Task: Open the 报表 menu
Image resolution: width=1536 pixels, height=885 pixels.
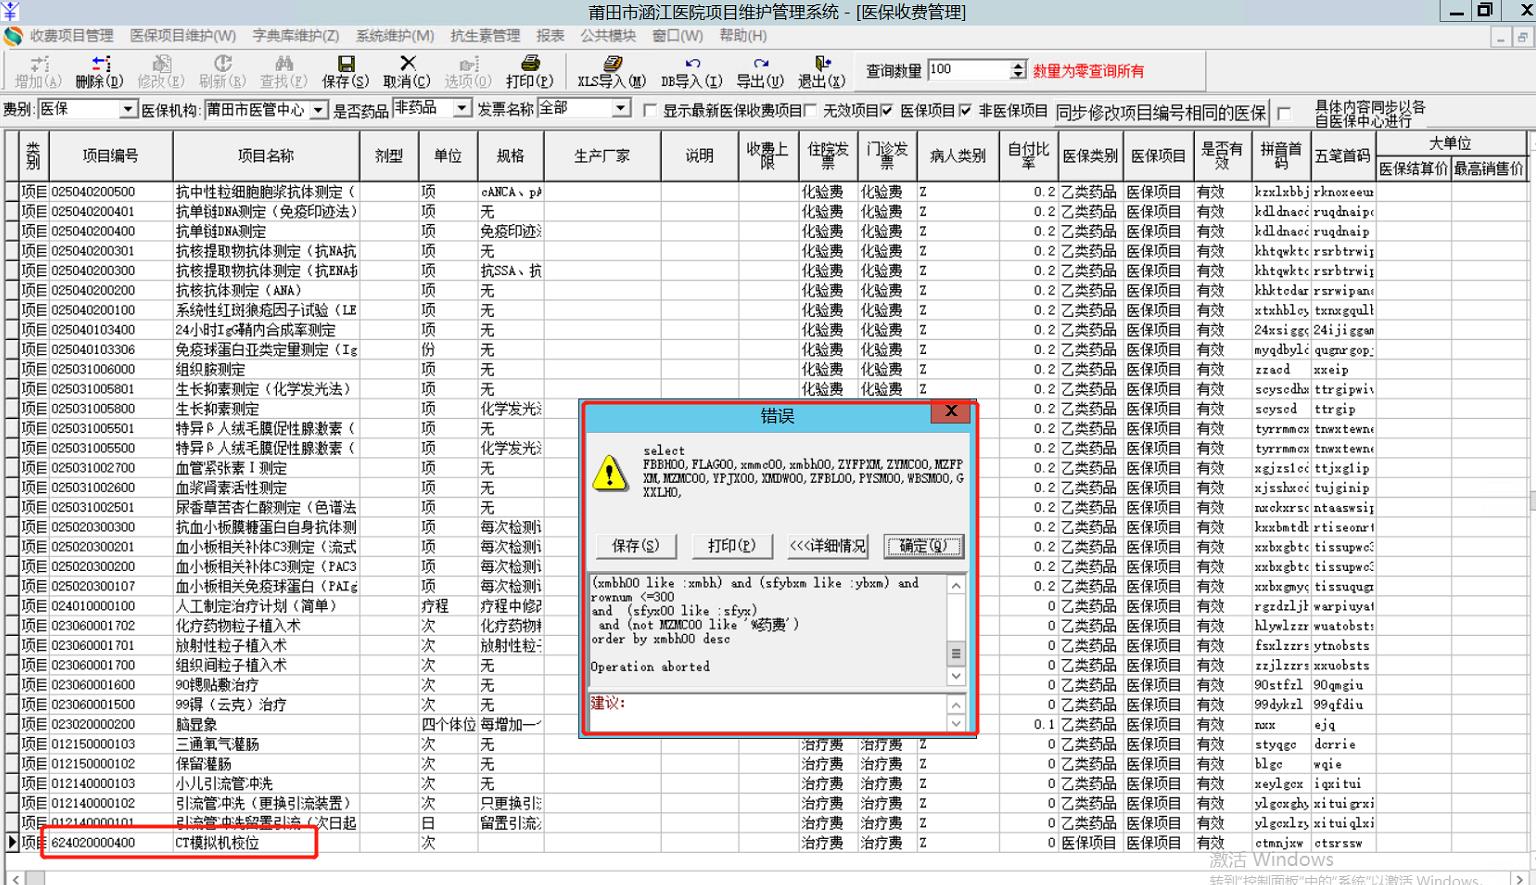Action: [550, 36]
